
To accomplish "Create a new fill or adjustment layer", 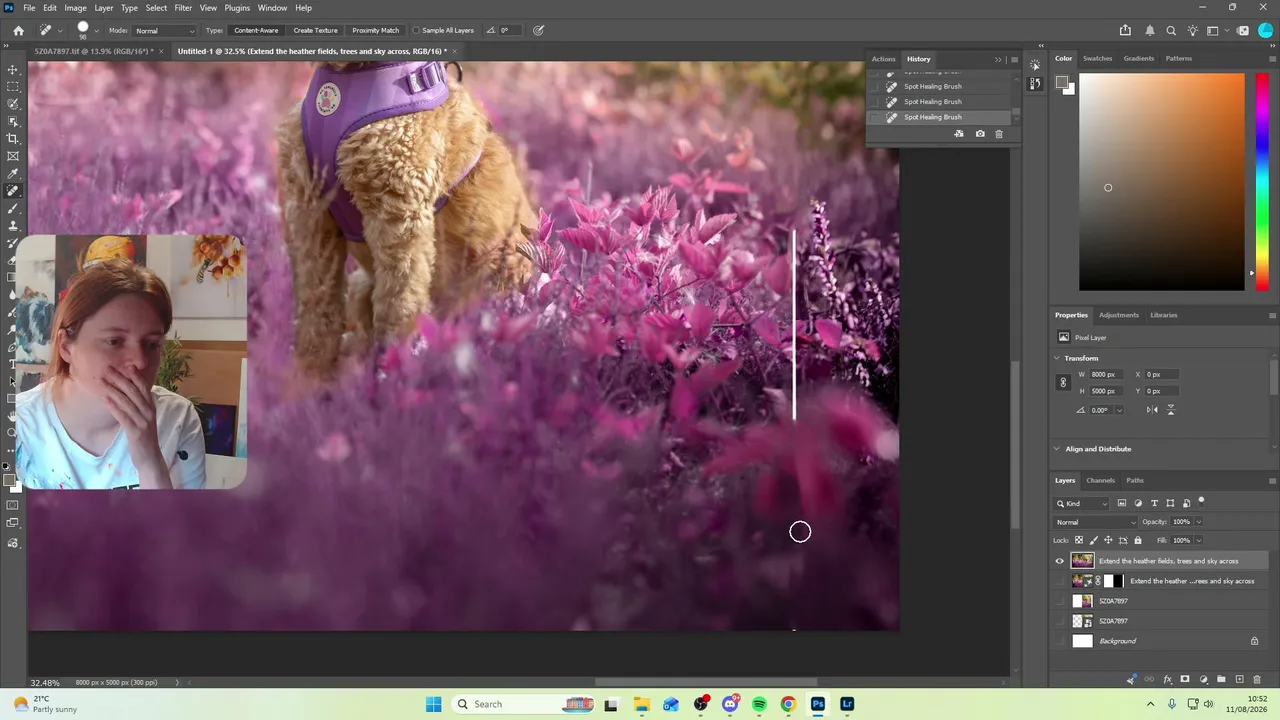I will [x=1203, y=680].
